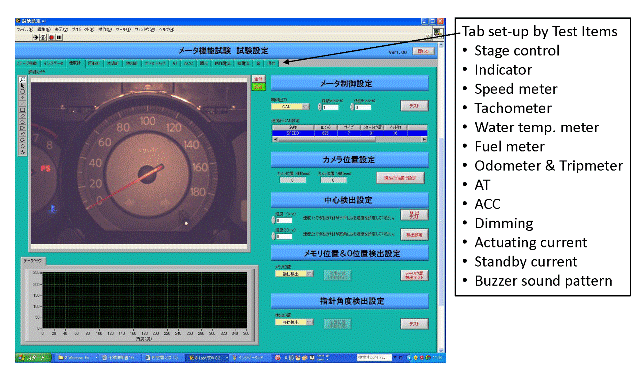Screen dimensions: 640x378
Task: Open the 表示 (View) menu
Action: pyautogui.click(x=62, y=29)
